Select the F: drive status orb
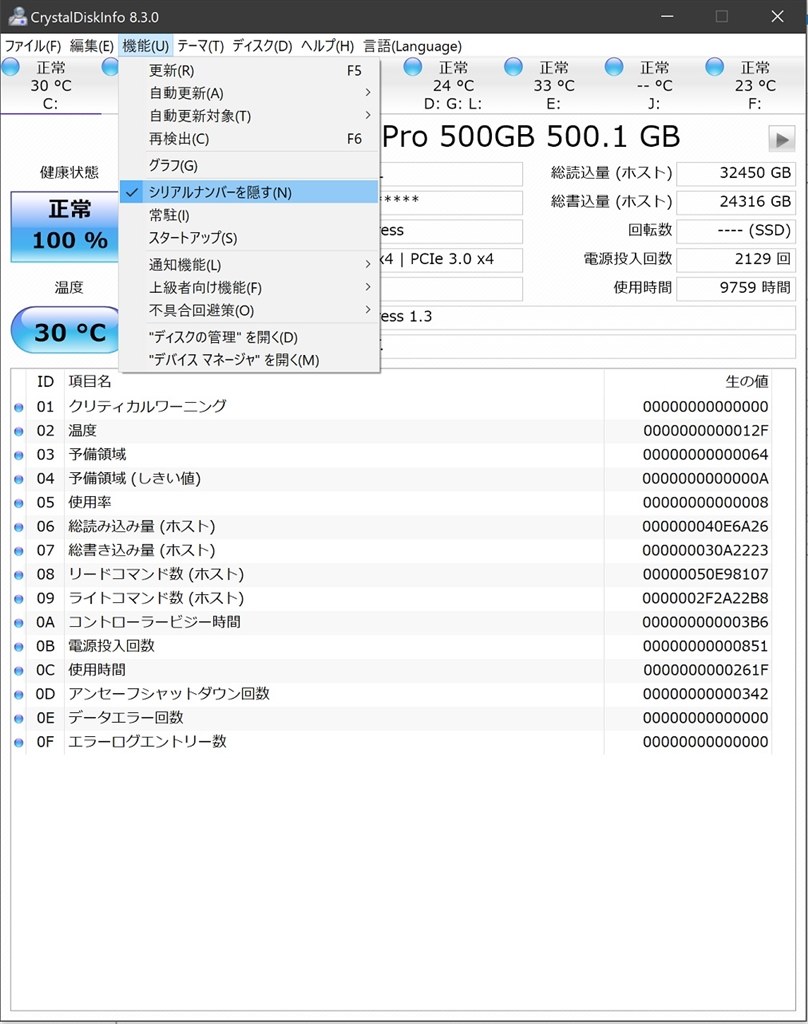Image resolution: width=808 pixels, height=1024 pixels. [x=715, y=67]
